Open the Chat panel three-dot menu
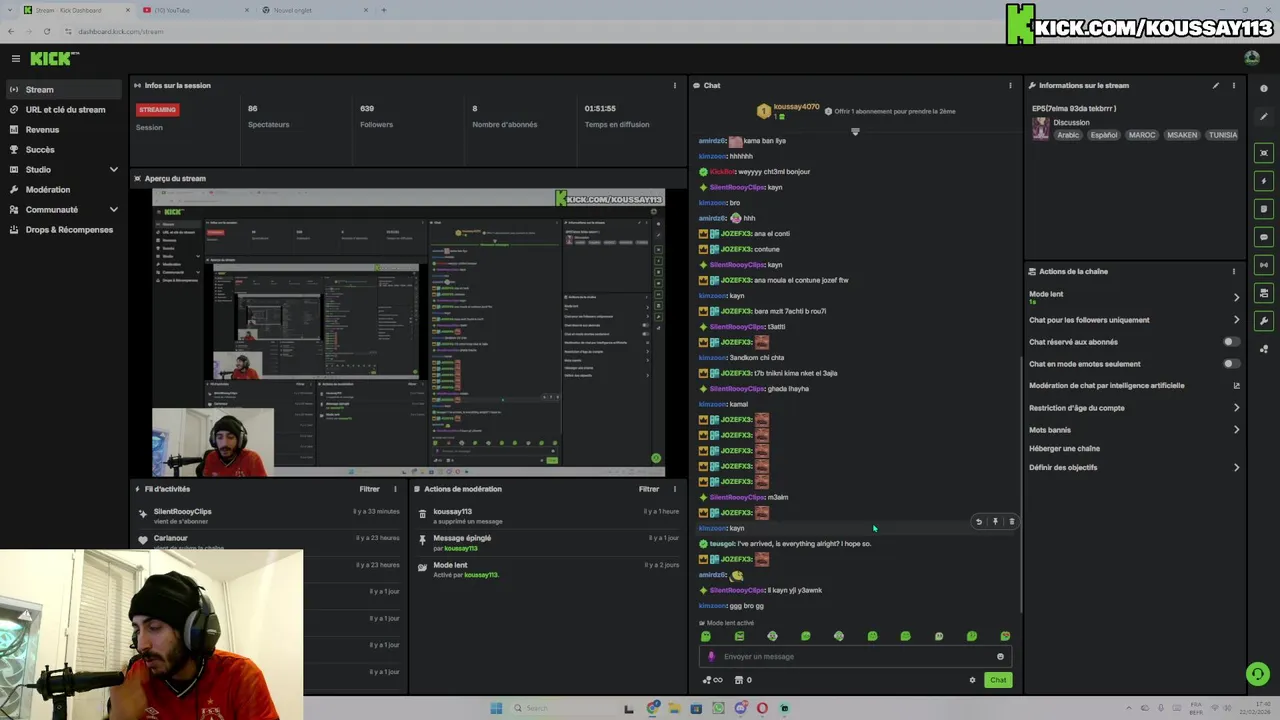The height and width of the screenshot is (720, 1280). click(1010, 86)
